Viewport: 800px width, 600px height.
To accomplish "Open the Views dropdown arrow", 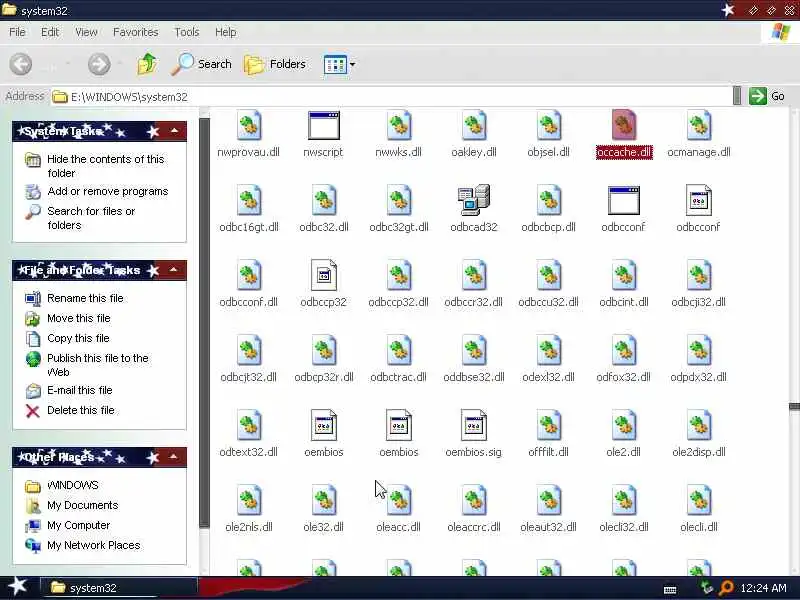I will click(352, 65).
